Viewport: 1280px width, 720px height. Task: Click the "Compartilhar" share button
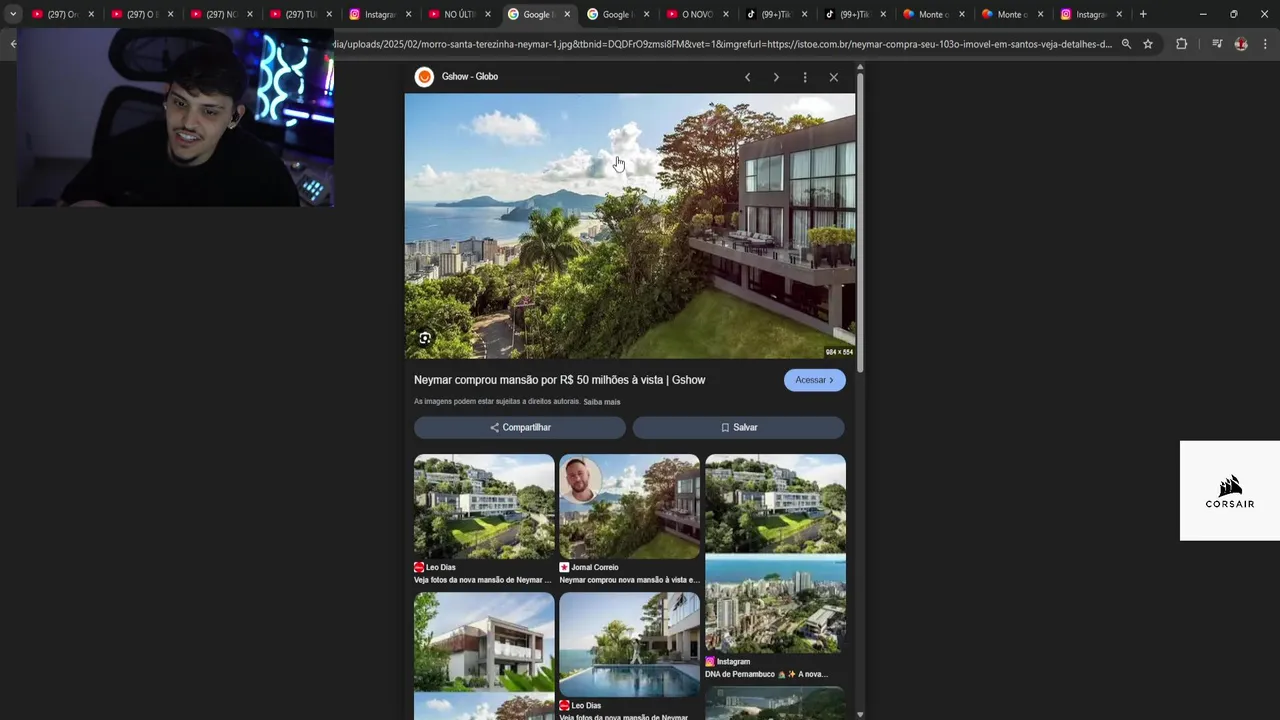pyautogui.click(x=520, y=427)
